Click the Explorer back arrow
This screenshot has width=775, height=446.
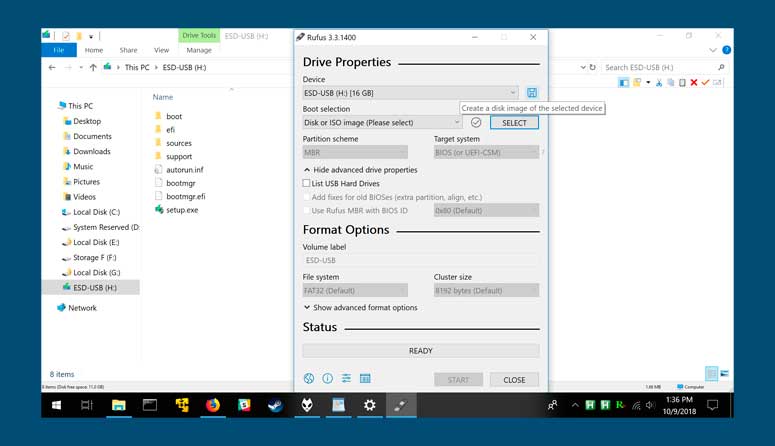point(52,67)
